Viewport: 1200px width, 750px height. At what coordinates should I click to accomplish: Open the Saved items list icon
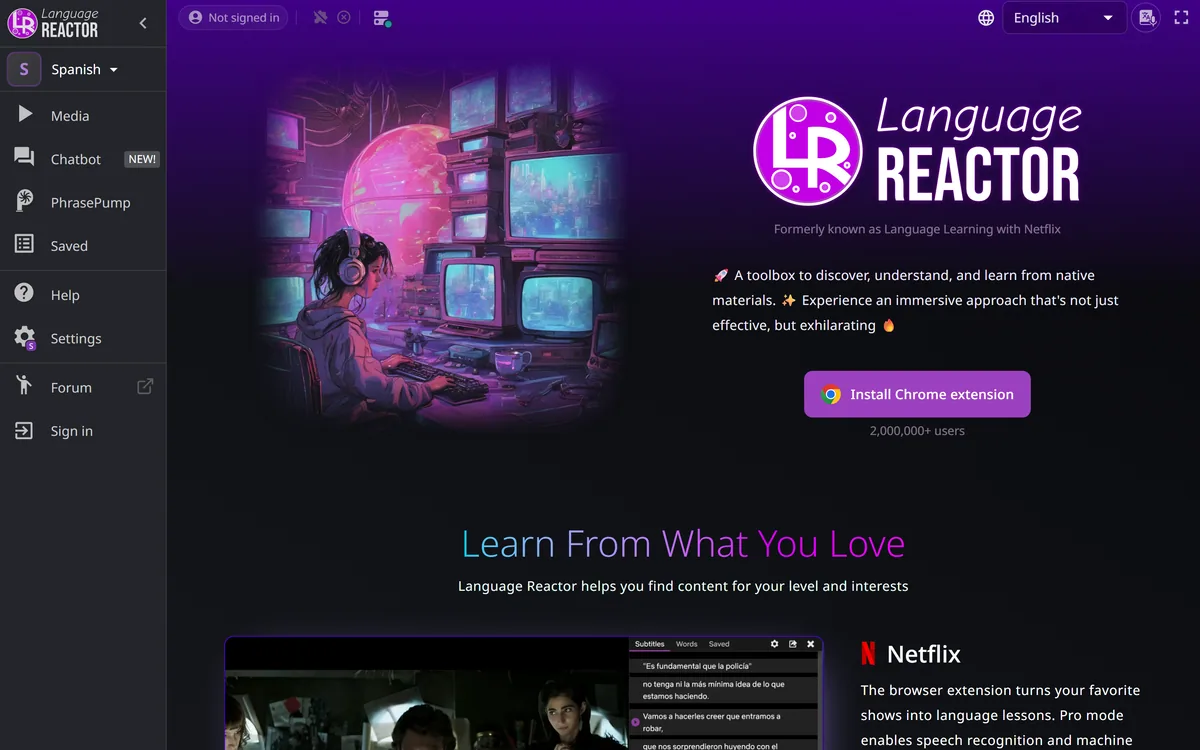[25, 245]
